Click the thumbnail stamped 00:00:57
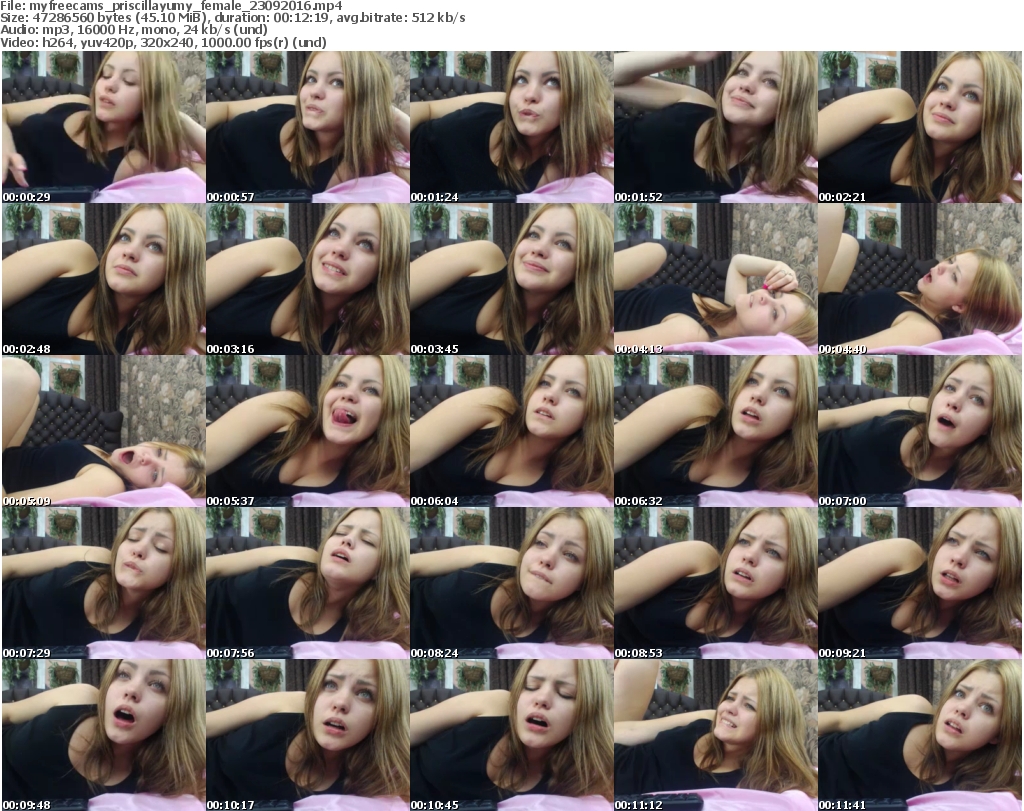 (x=308, y=127)
